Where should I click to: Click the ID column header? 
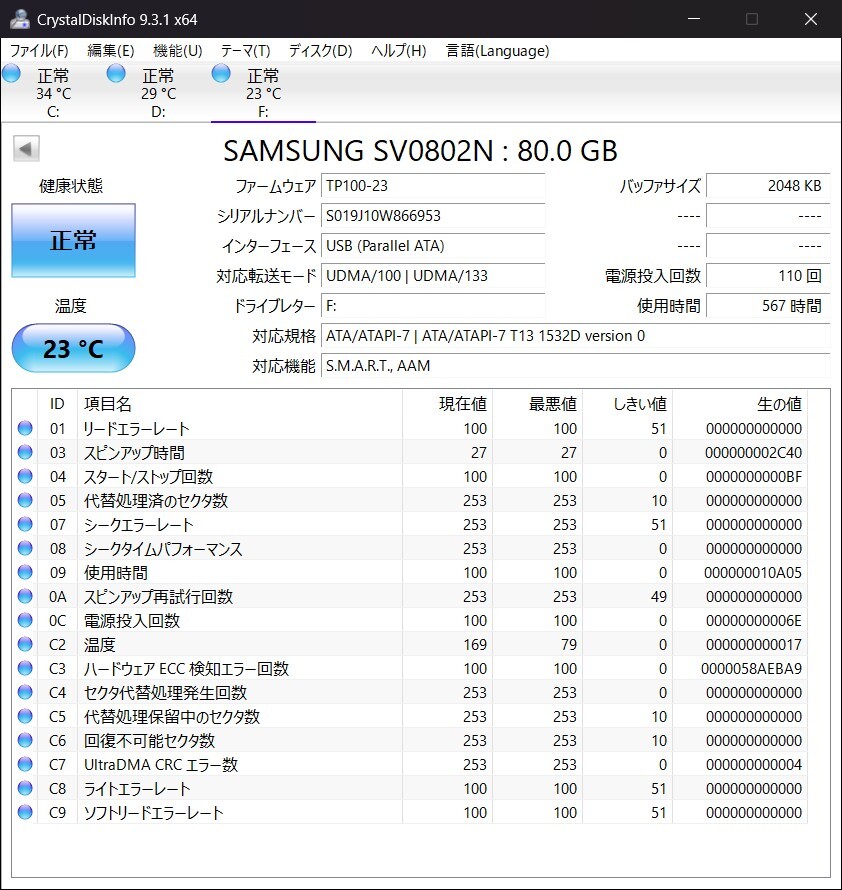(57, 404)
